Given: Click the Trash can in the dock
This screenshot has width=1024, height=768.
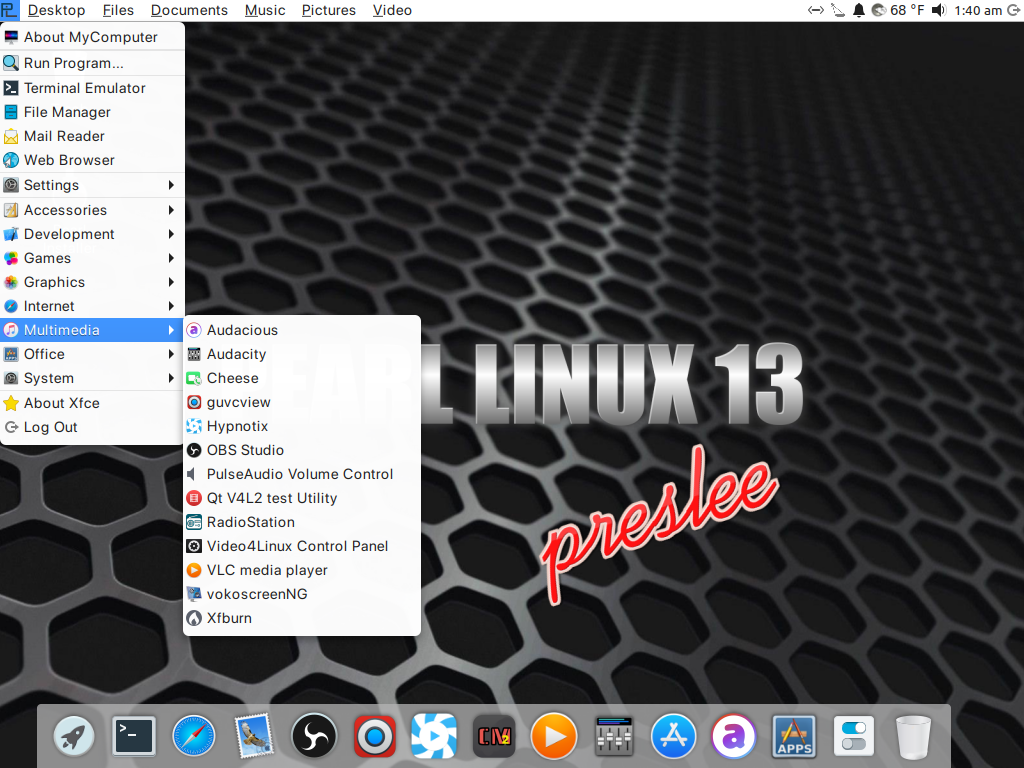Looking at the screenshot, I should click(x=913, y=738).
